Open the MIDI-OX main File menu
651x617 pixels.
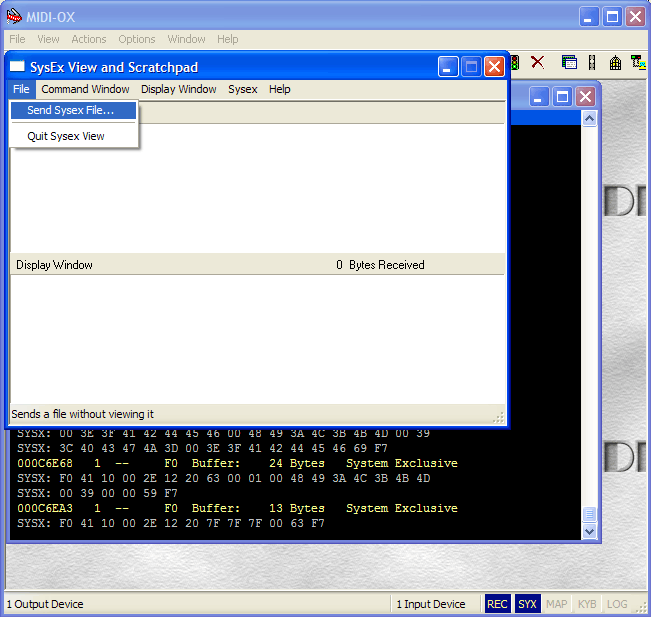(x=17, y=39)
